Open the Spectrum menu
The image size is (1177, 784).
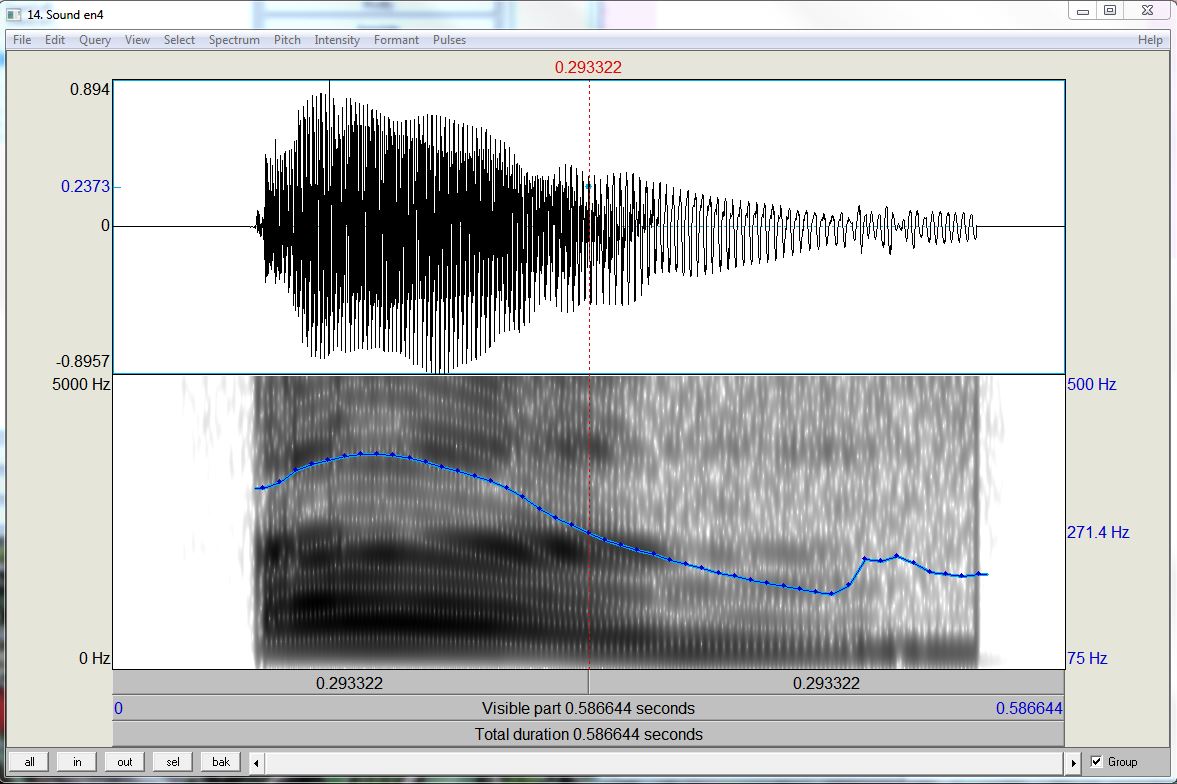pos(234,40)
